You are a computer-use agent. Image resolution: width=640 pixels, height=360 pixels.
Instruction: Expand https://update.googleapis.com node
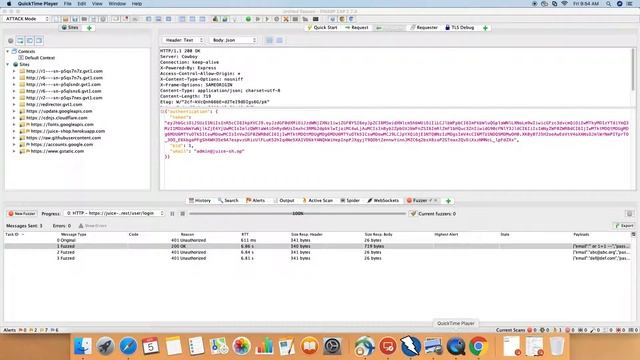coord(14,111)
